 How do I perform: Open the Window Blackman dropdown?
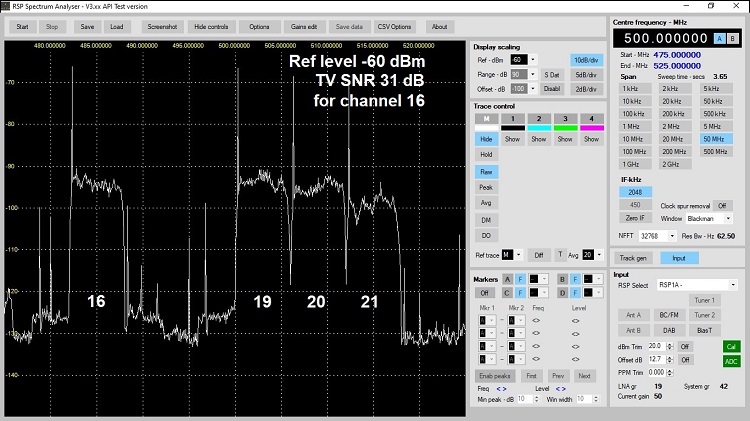point(726,218)
